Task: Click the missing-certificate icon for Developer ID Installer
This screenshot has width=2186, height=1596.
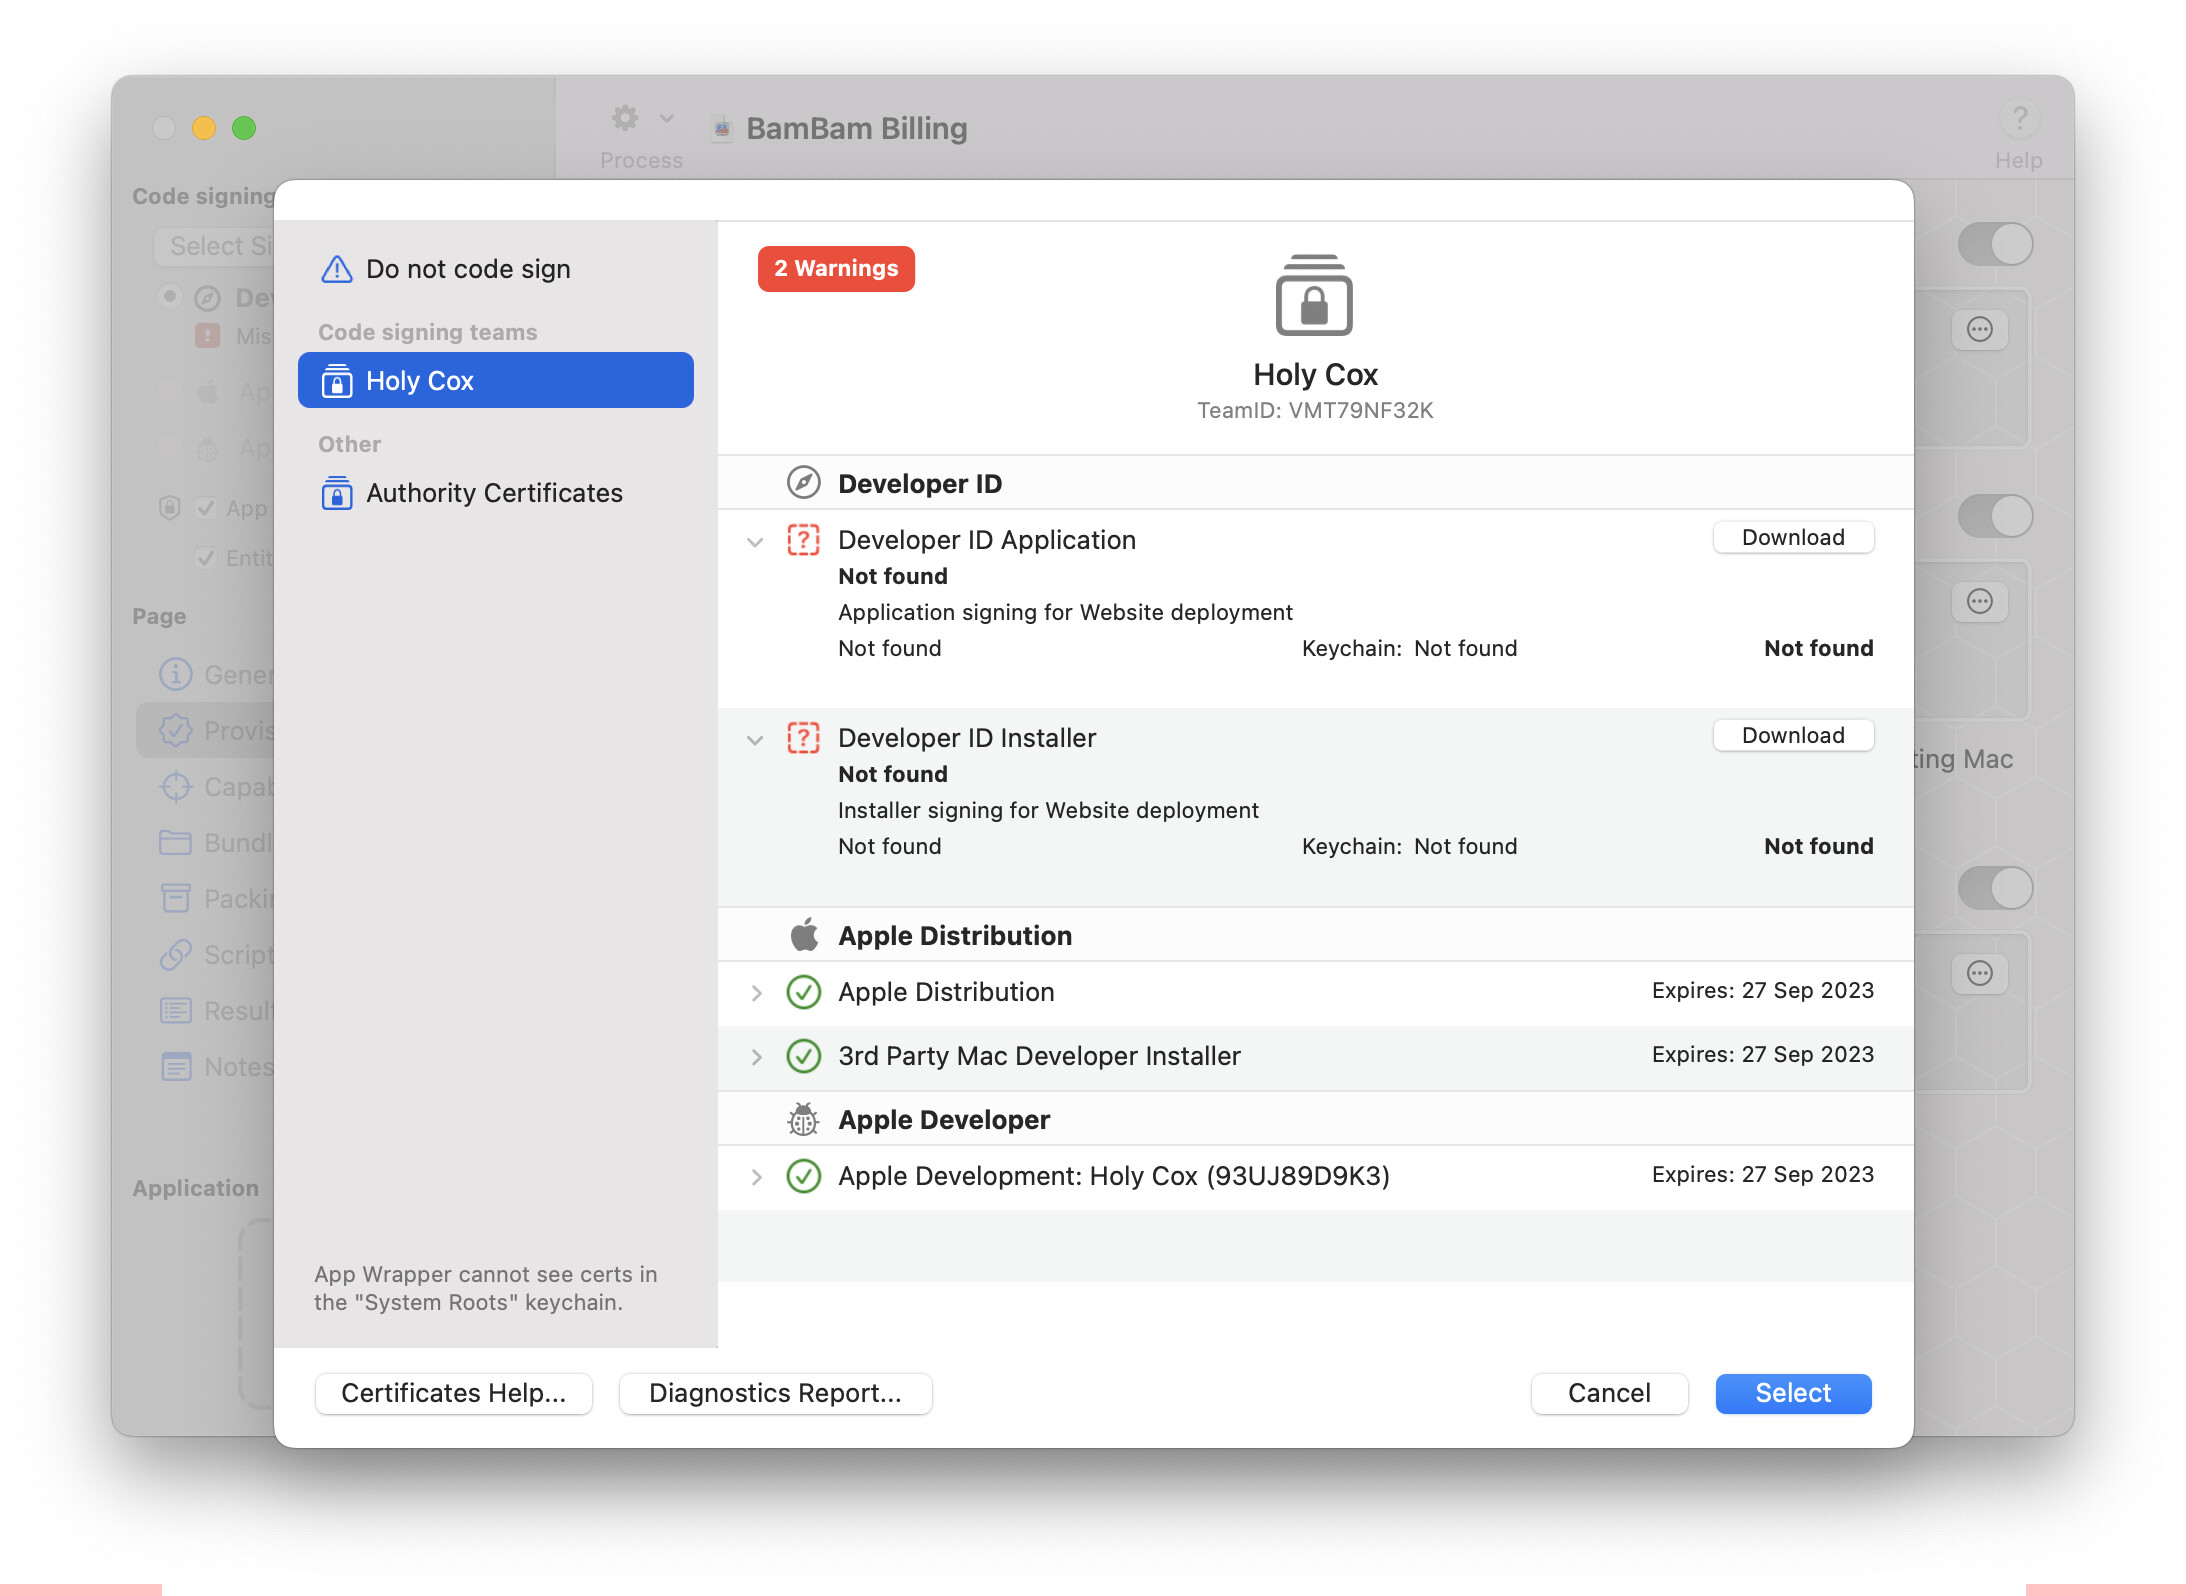Action: point(803,738)
